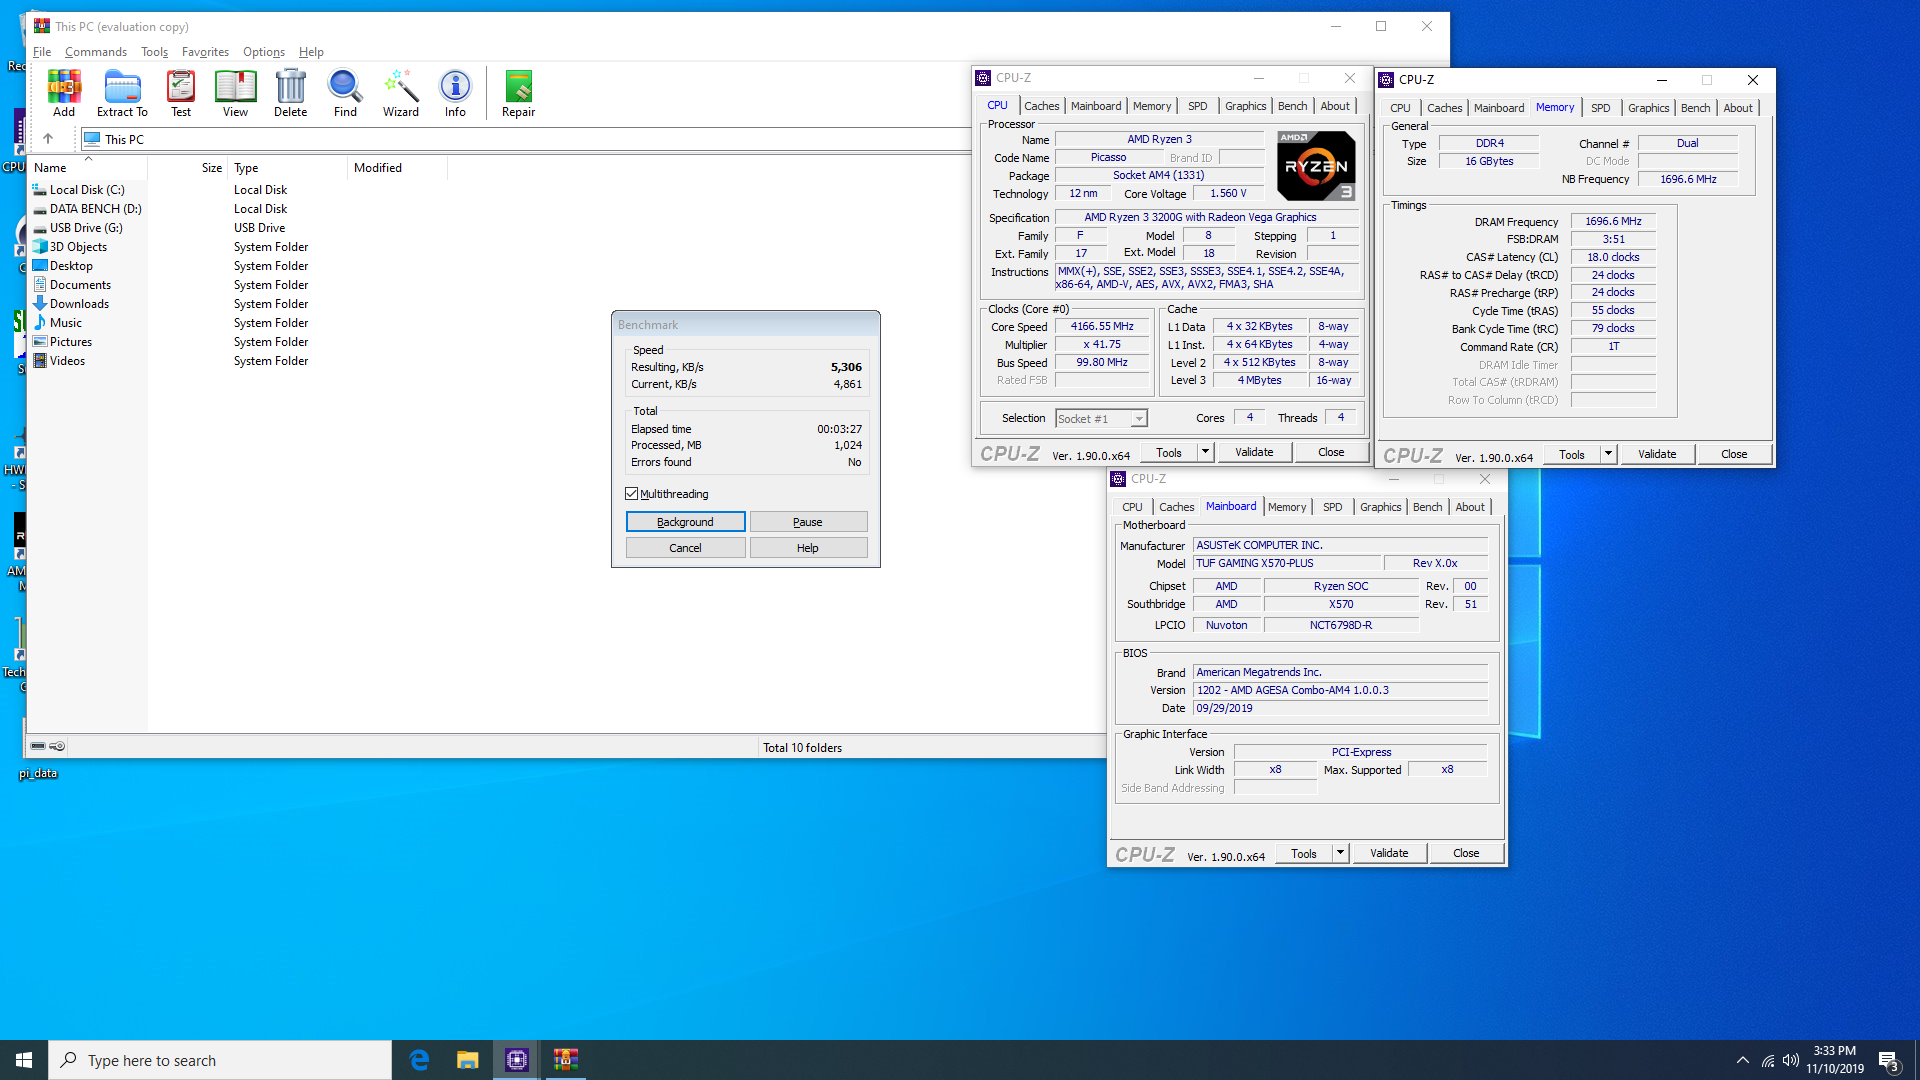Click the Background button in Benchmark dialog
1920x1080 pixels.
685,522
